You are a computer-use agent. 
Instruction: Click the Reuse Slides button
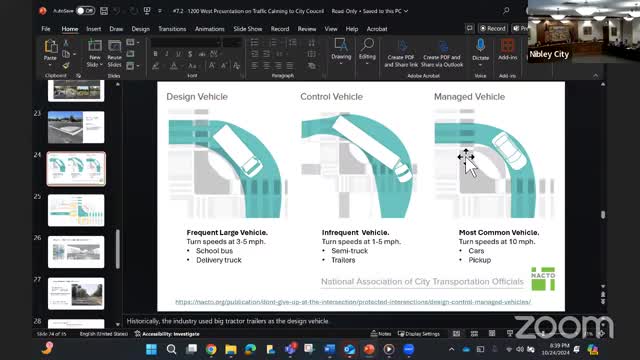(x=114, y=53)
